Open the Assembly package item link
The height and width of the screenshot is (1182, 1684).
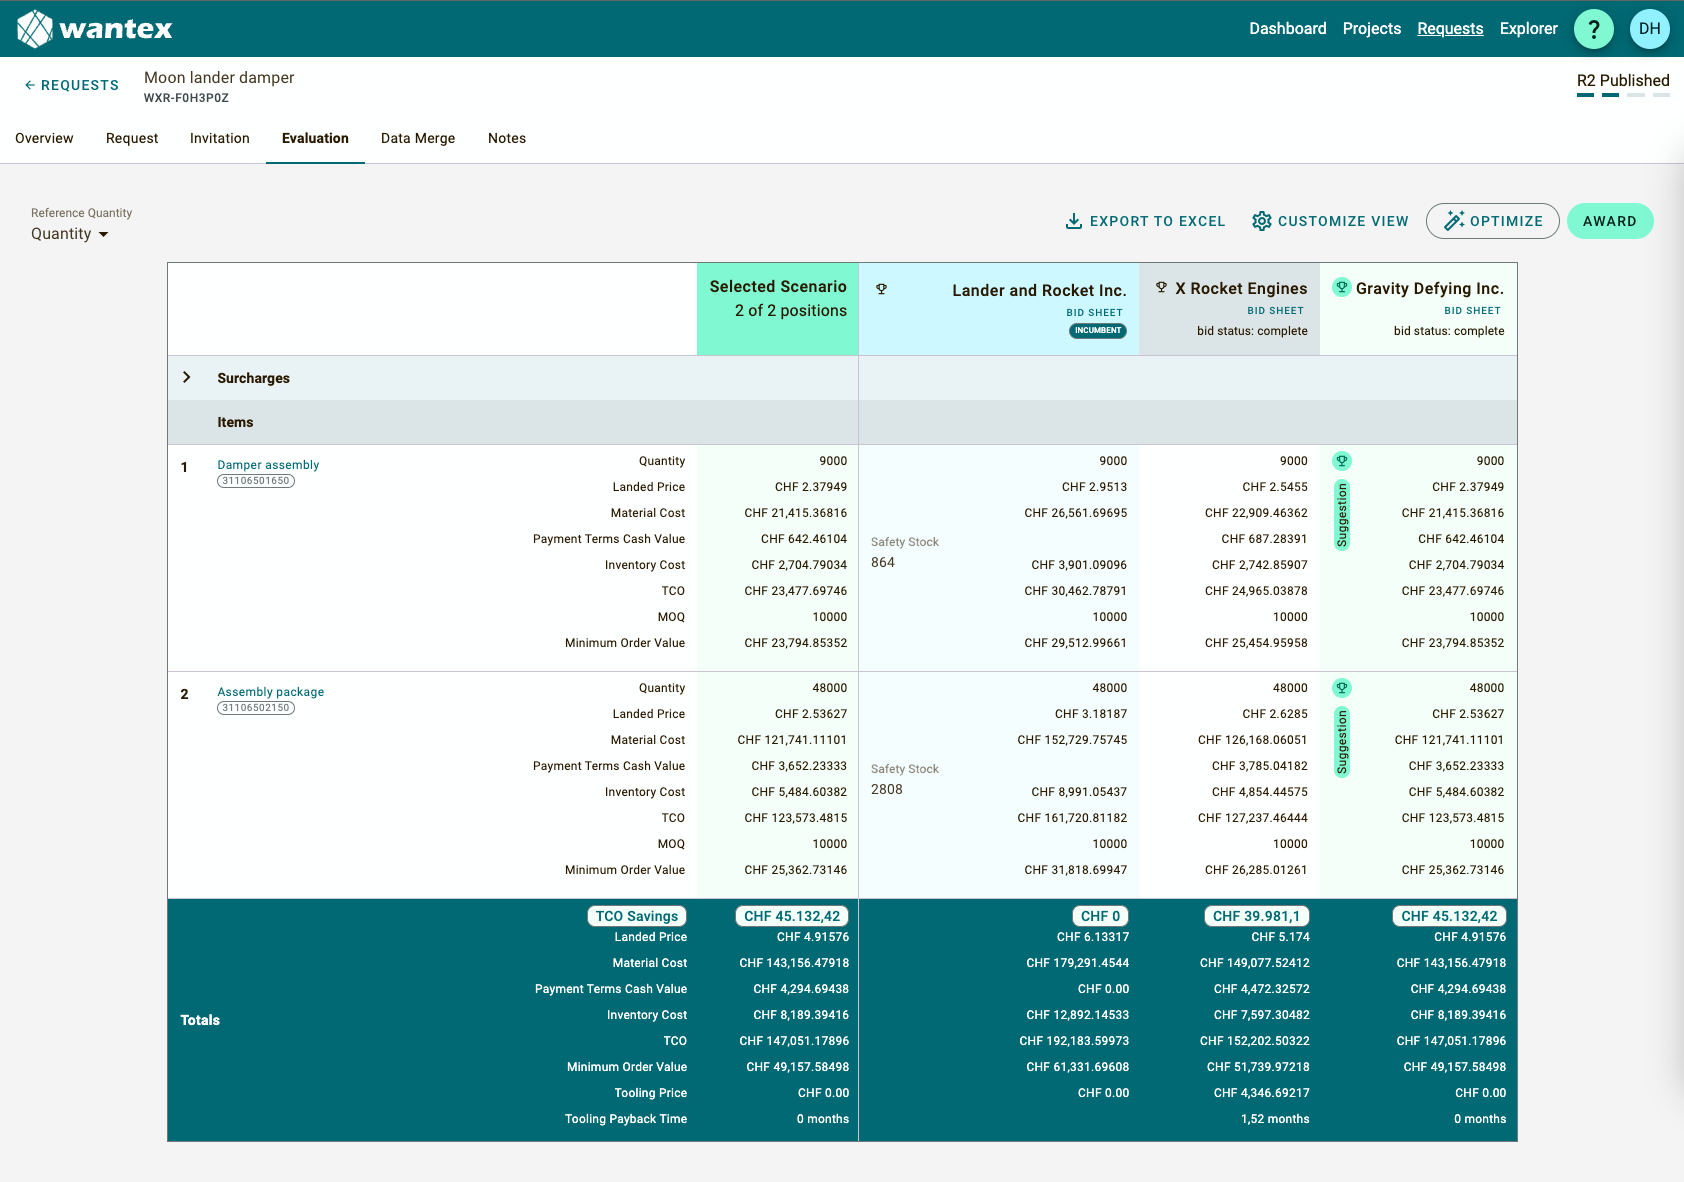270,692
